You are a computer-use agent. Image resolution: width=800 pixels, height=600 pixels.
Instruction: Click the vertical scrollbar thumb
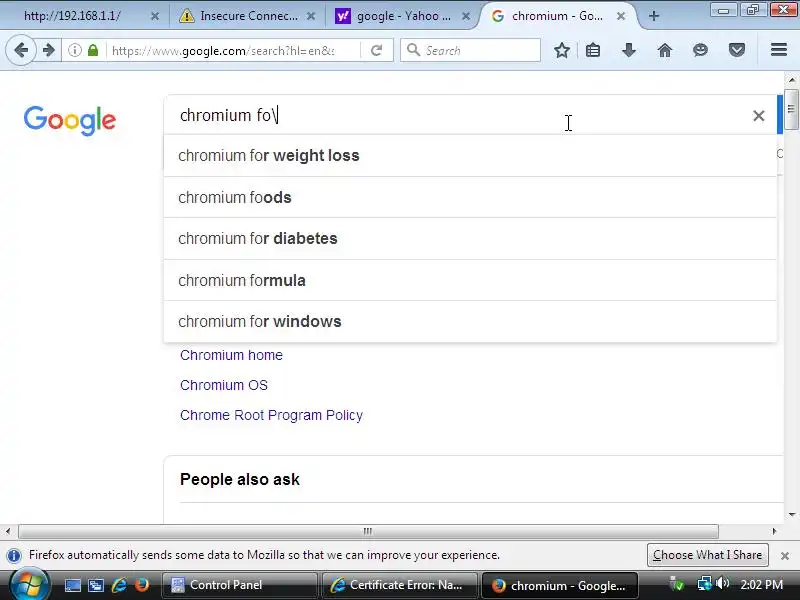point(791,109)
